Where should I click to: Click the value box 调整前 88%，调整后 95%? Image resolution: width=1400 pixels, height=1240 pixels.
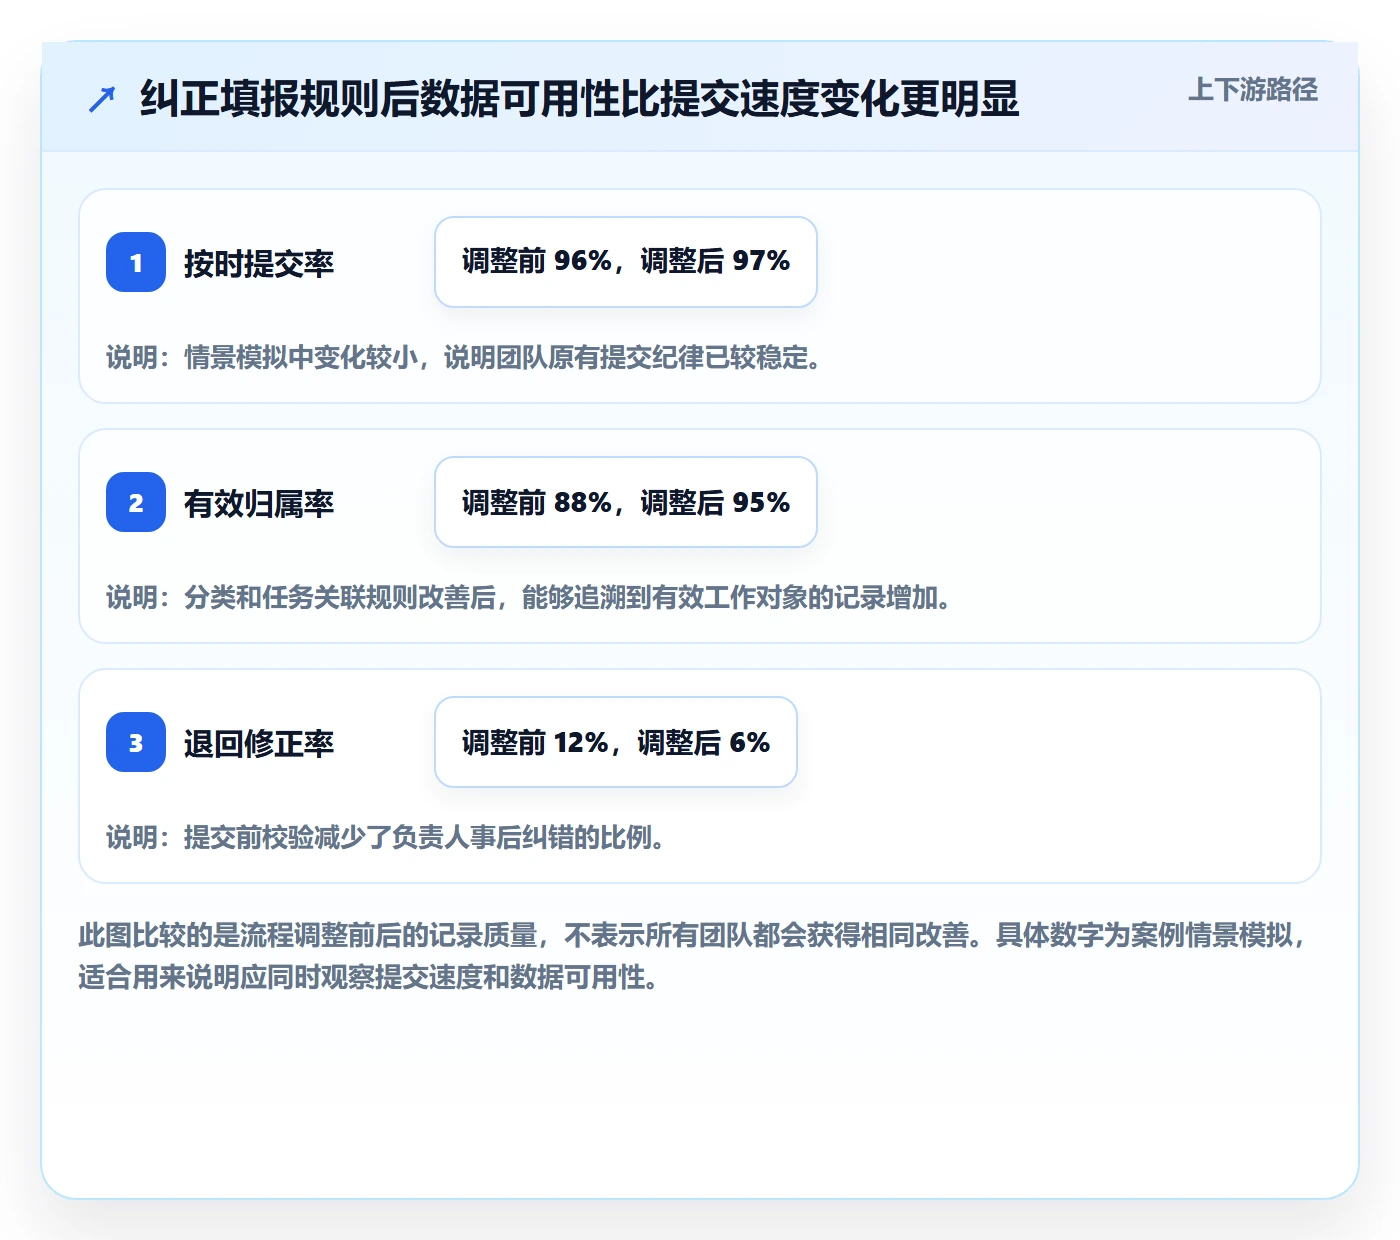pyautogui.click(x=626, y=502)
